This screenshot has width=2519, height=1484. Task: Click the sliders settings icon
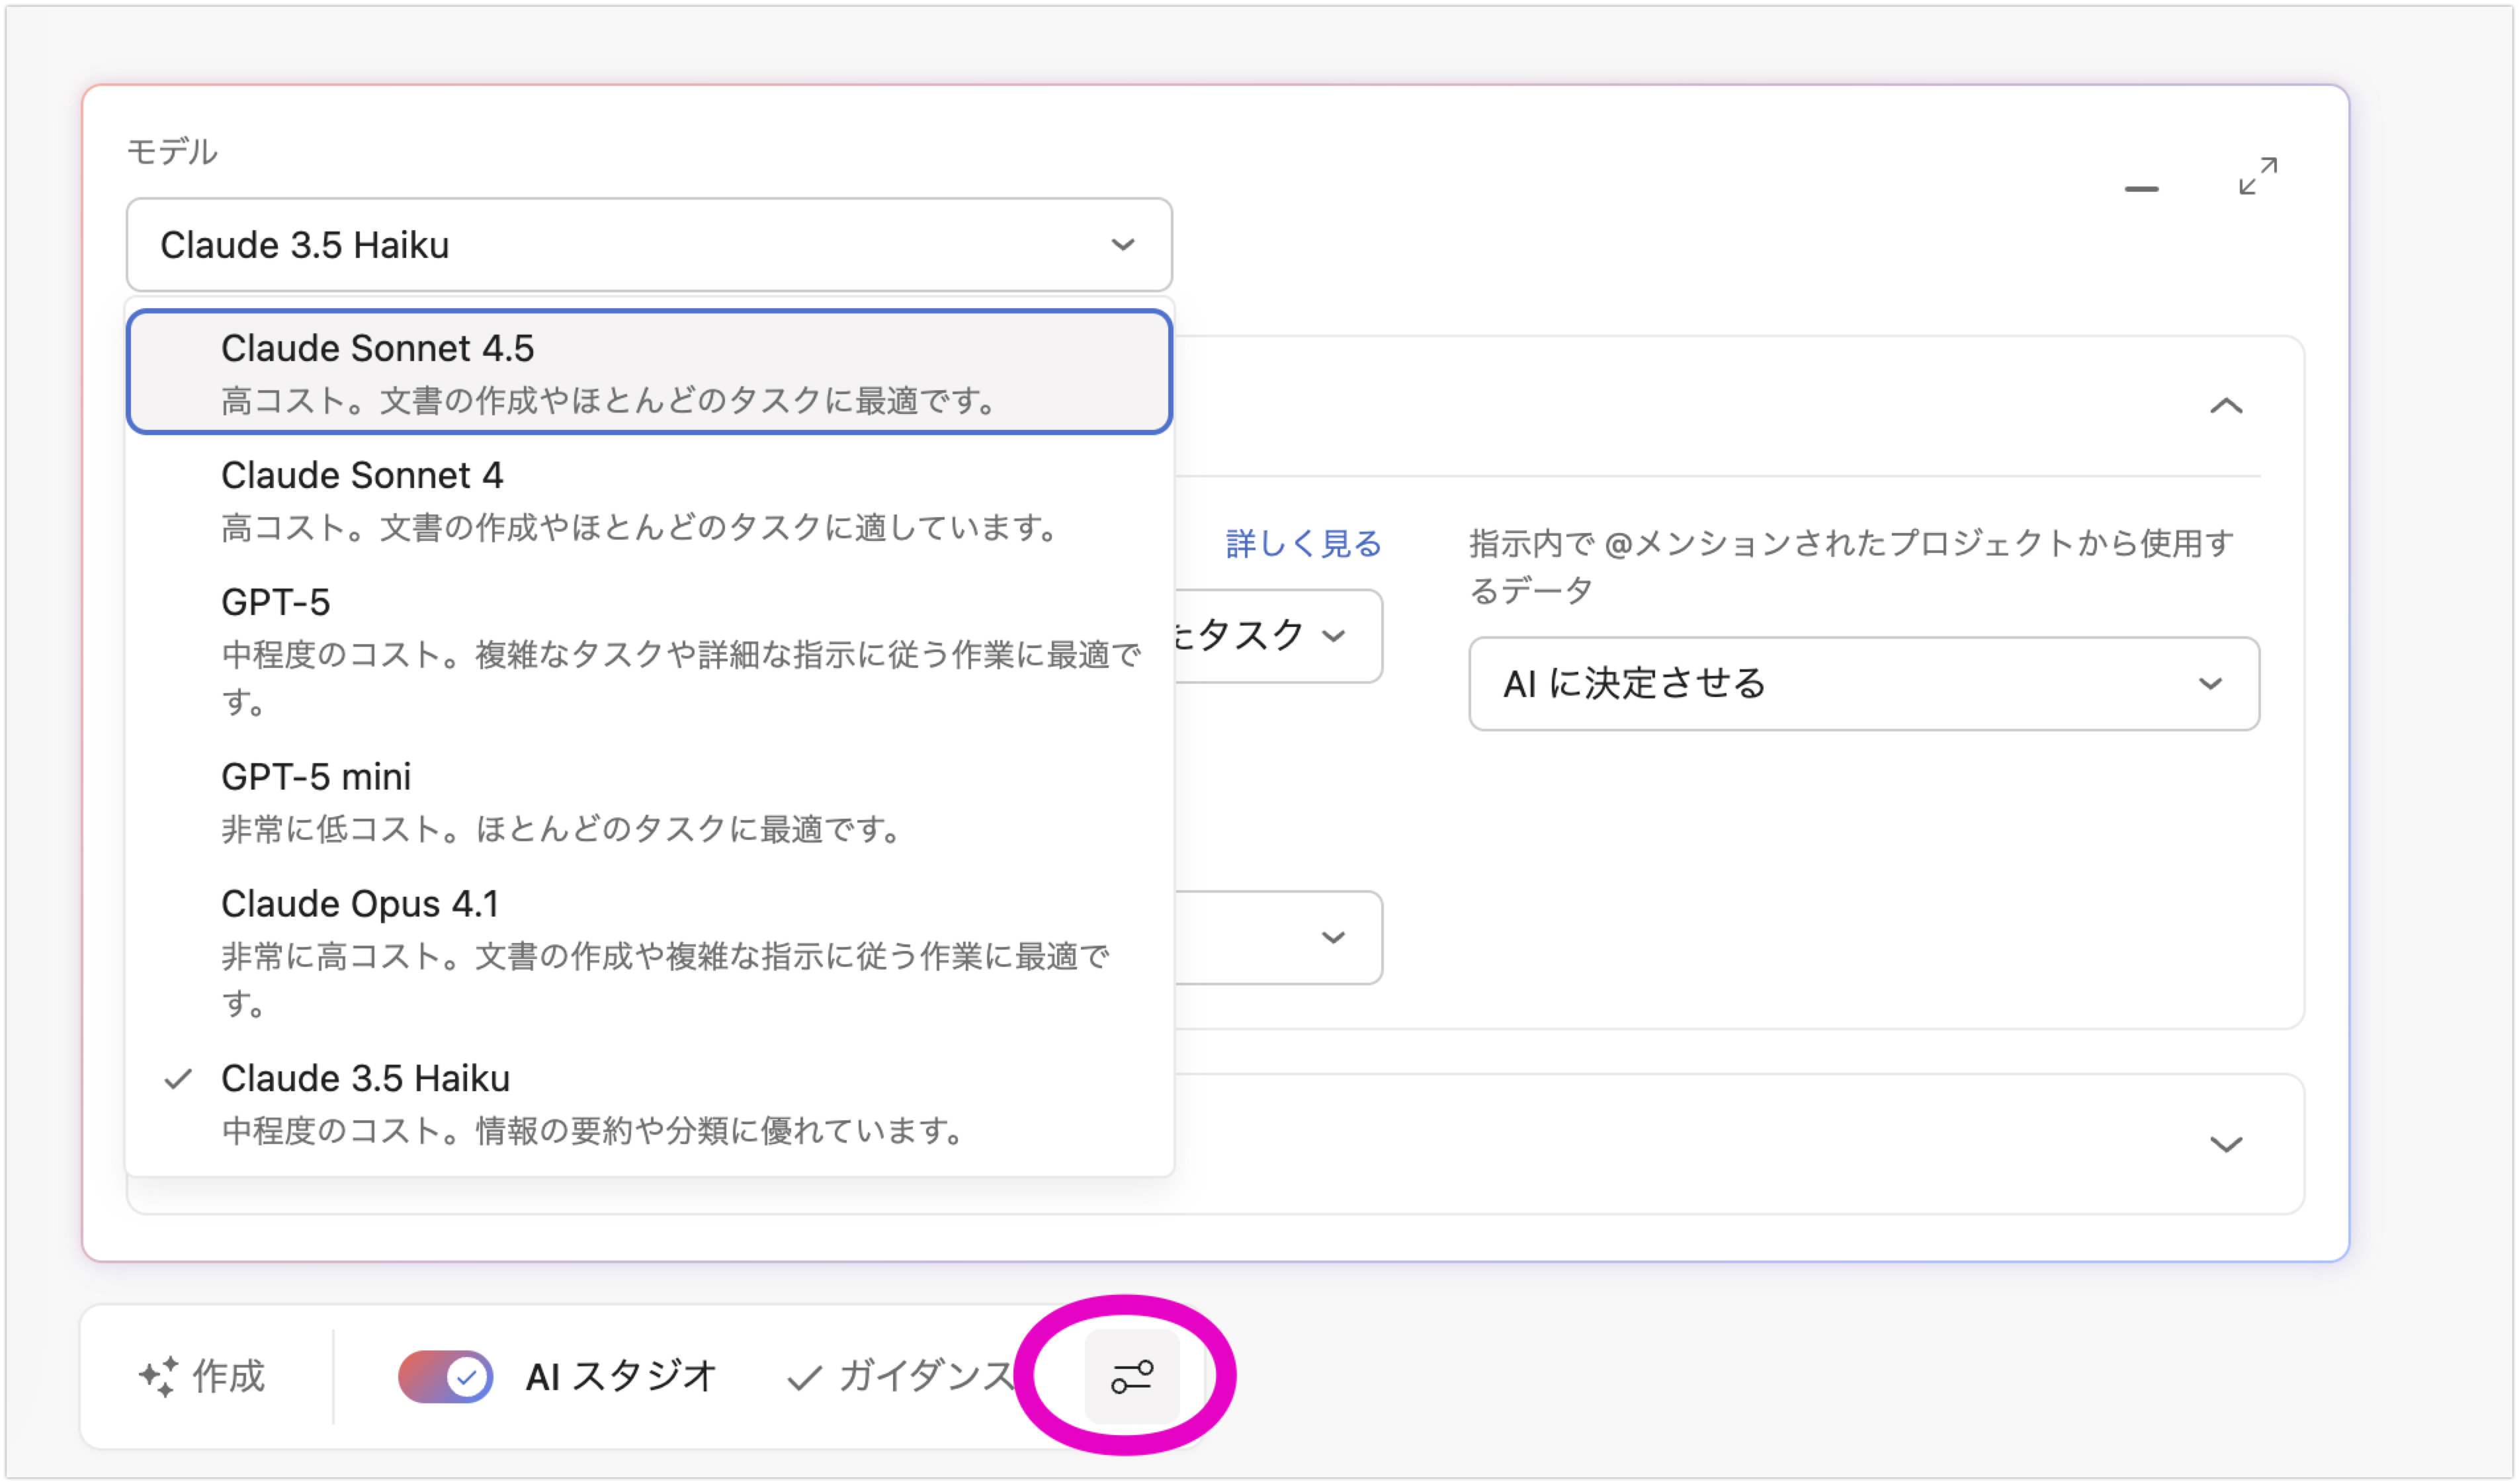(1131, 1376)
